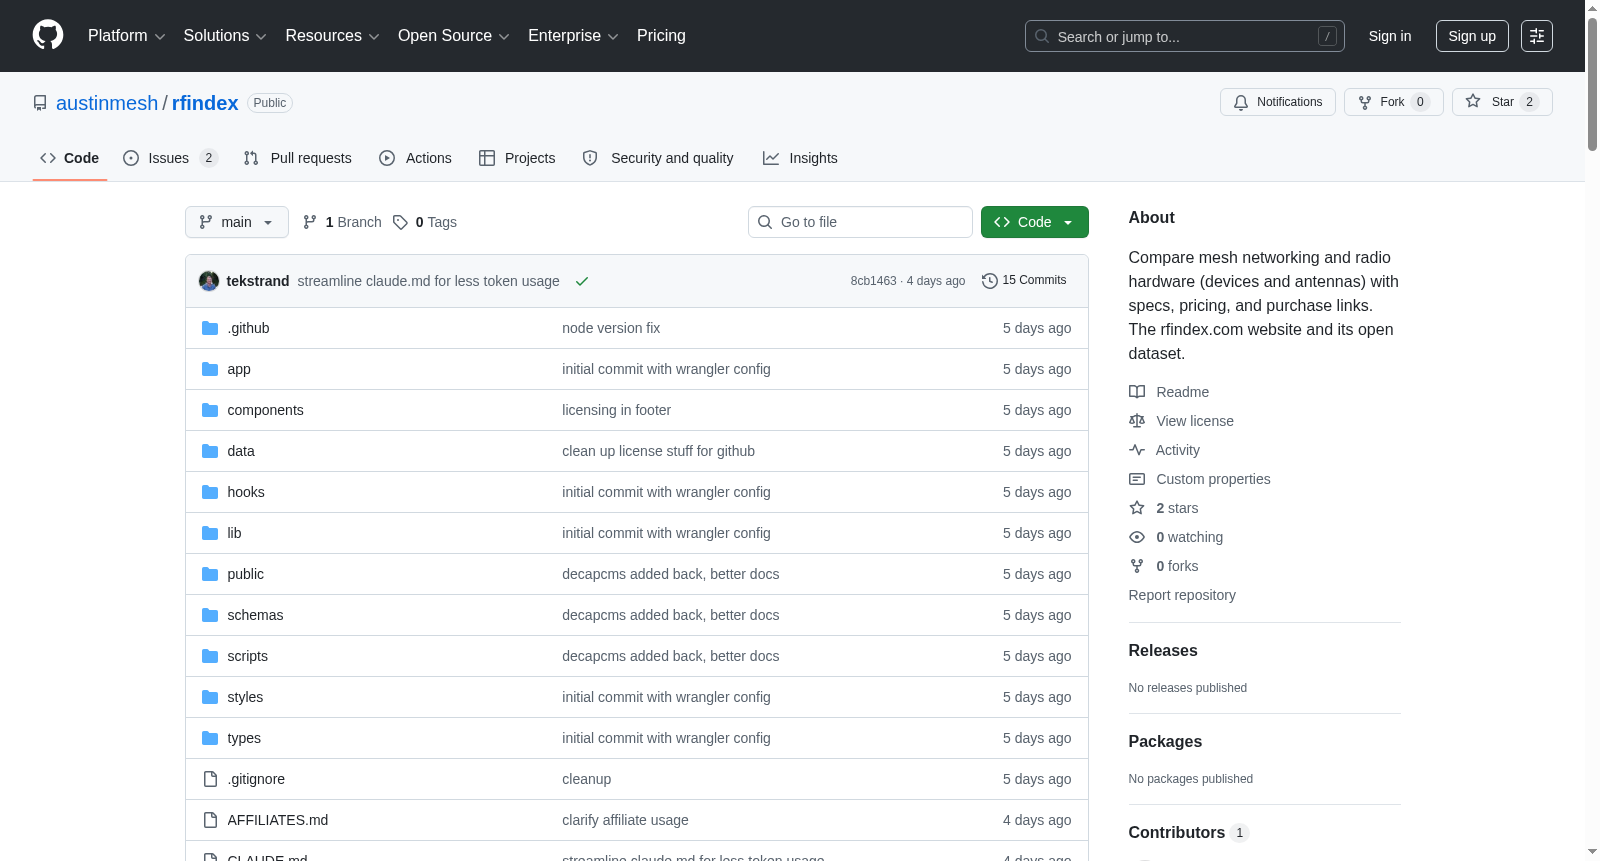Open the Enterprise navigation menu

point(573,36)
